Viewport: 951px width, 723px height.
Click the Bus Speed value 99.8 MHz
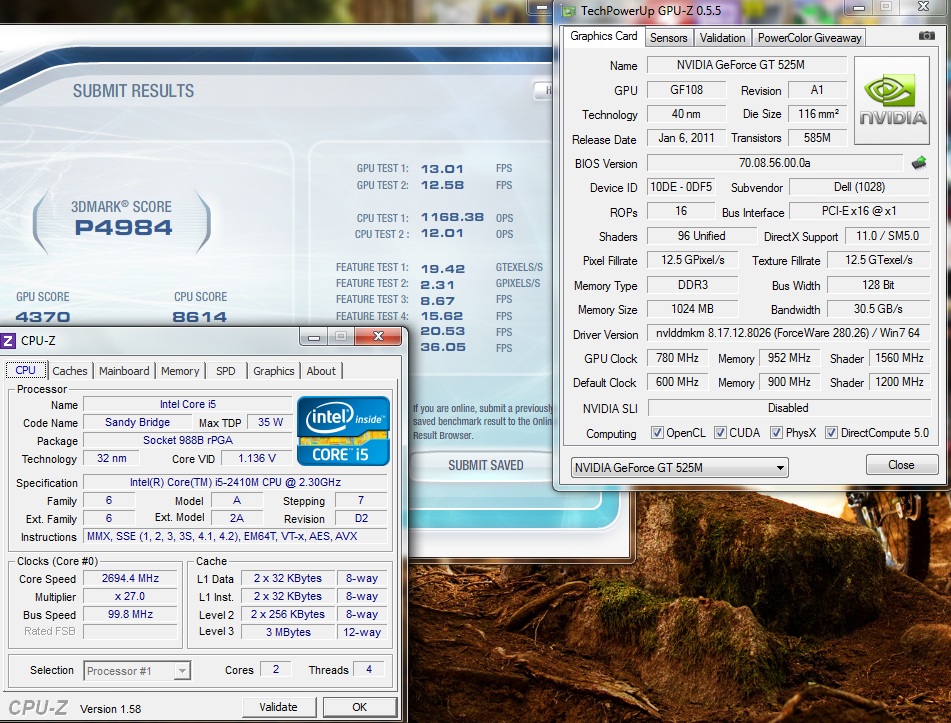coord(130,614)
